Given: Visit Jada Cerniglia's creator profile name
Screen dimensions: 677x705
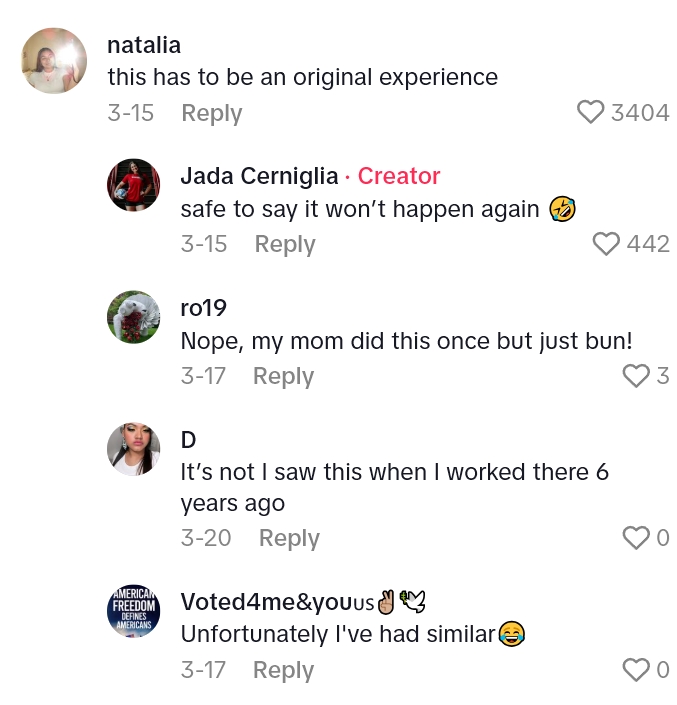Looking at the screenshot, I should (x=259, y=176).
